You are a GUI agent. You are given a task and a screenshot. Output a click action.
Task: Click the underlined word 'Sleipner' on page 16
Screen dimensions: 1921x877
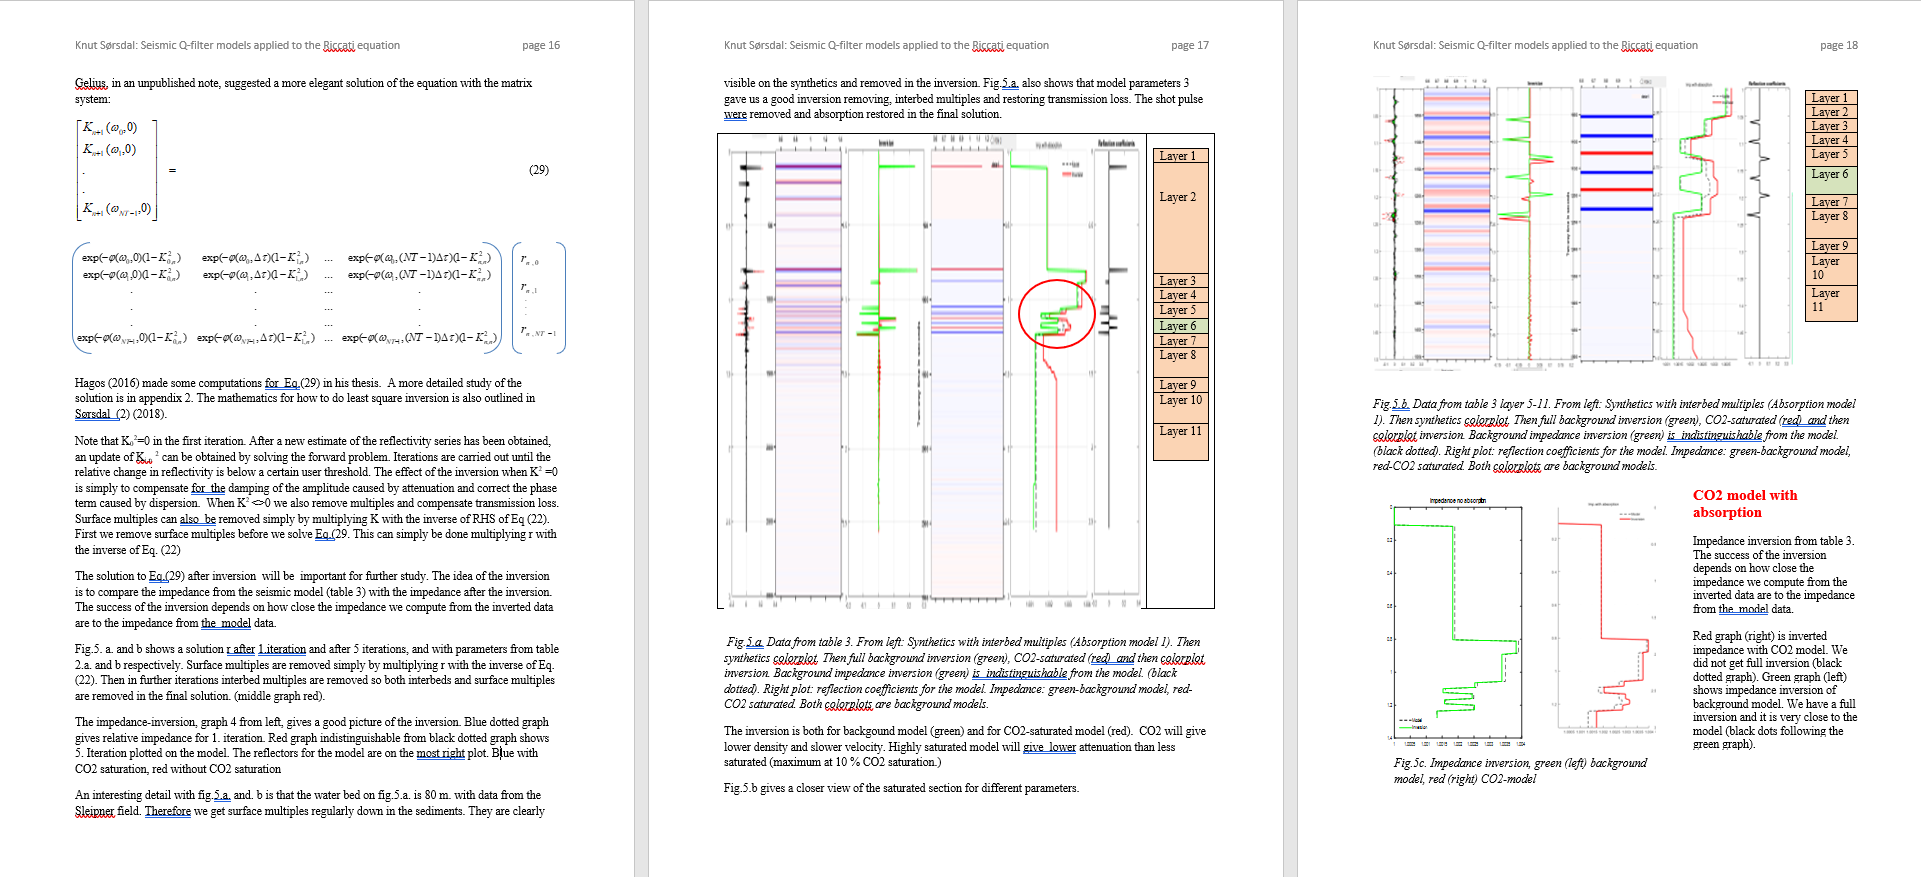(94, 811)
